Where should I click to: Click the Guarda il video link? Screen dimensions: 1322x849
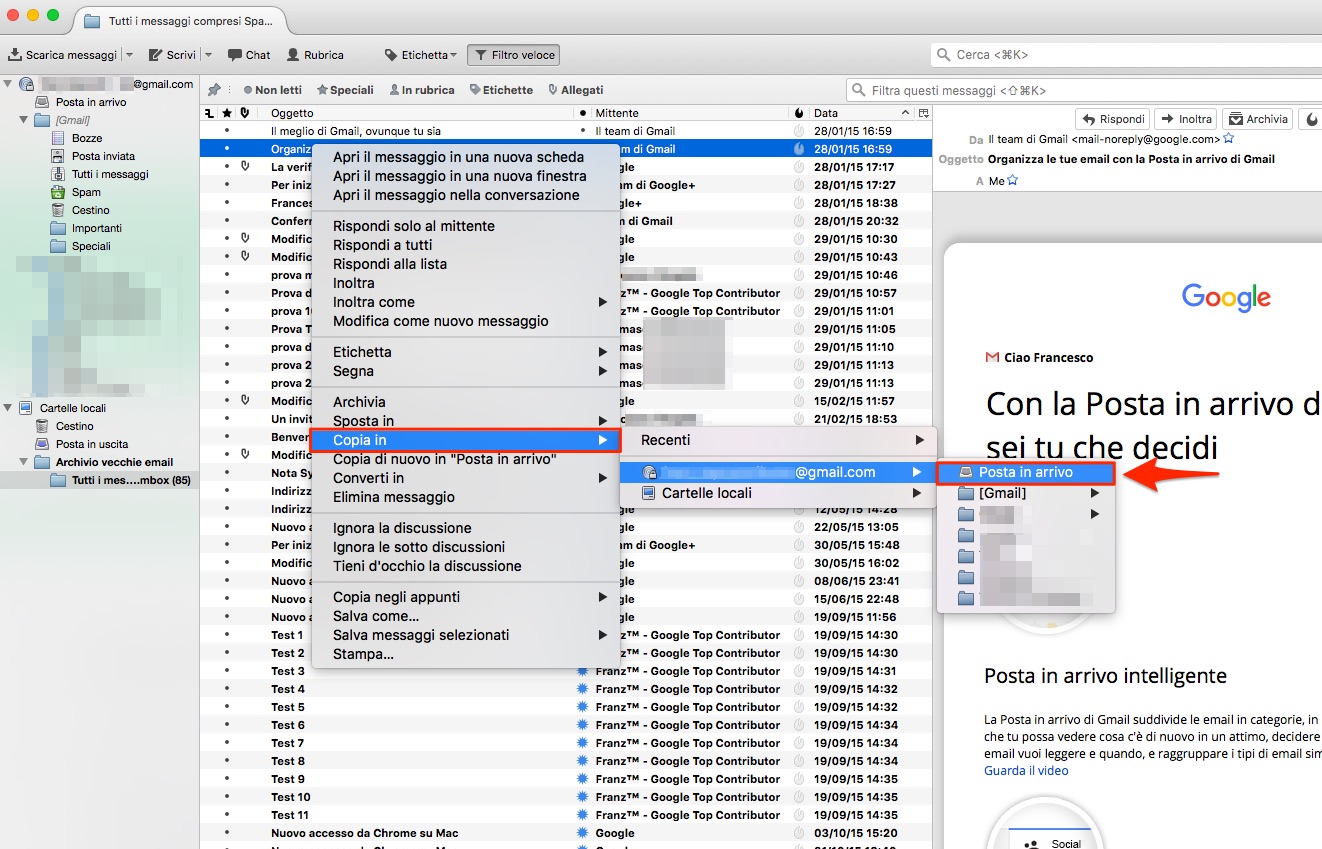pyautogui.click(x=1026, y=771)
